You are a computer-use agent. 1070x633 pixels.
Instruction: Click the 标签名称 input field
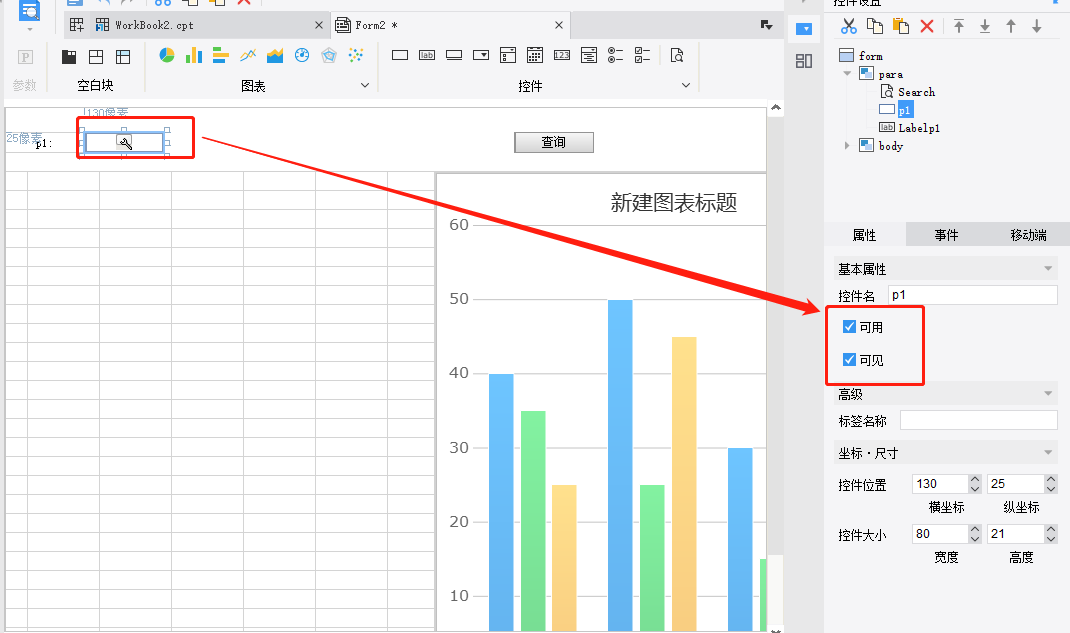[977, 421]
